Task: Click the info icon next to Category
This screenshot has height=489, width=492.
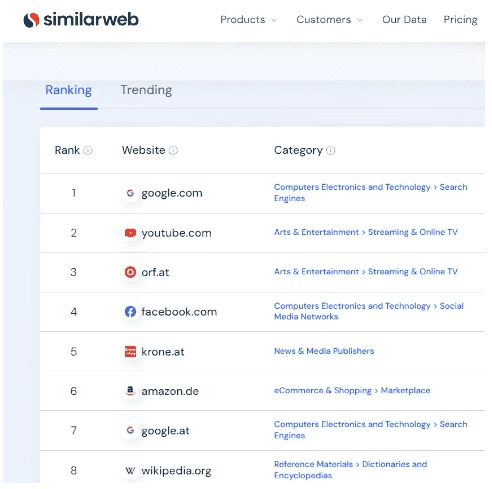Action: (x=331, y=151)
